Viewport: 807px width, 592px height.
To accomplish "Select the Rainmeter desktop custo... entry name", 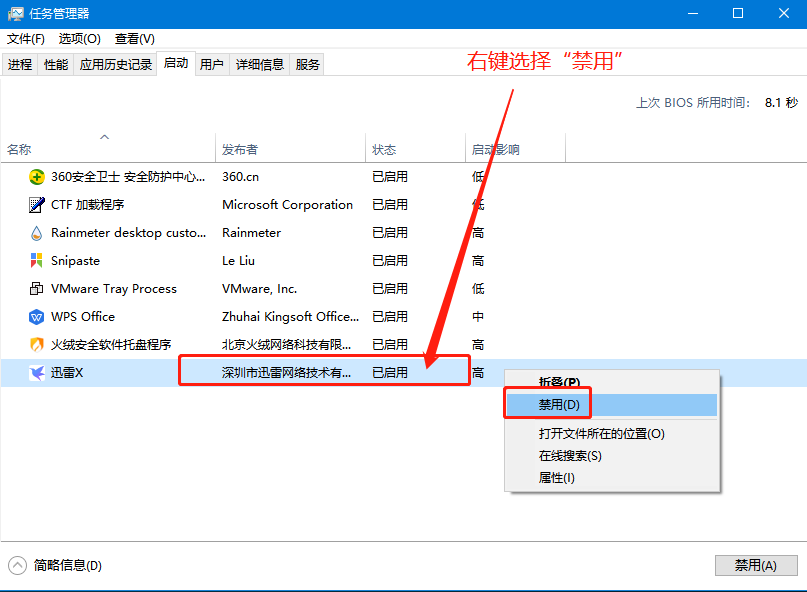I will click(128, 233).
